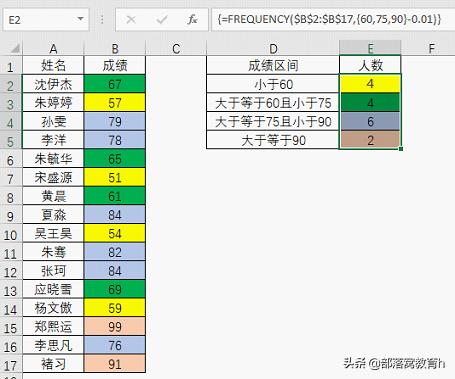Select the cell 吴王昊

pyautogui.click(x=53, y=233)
